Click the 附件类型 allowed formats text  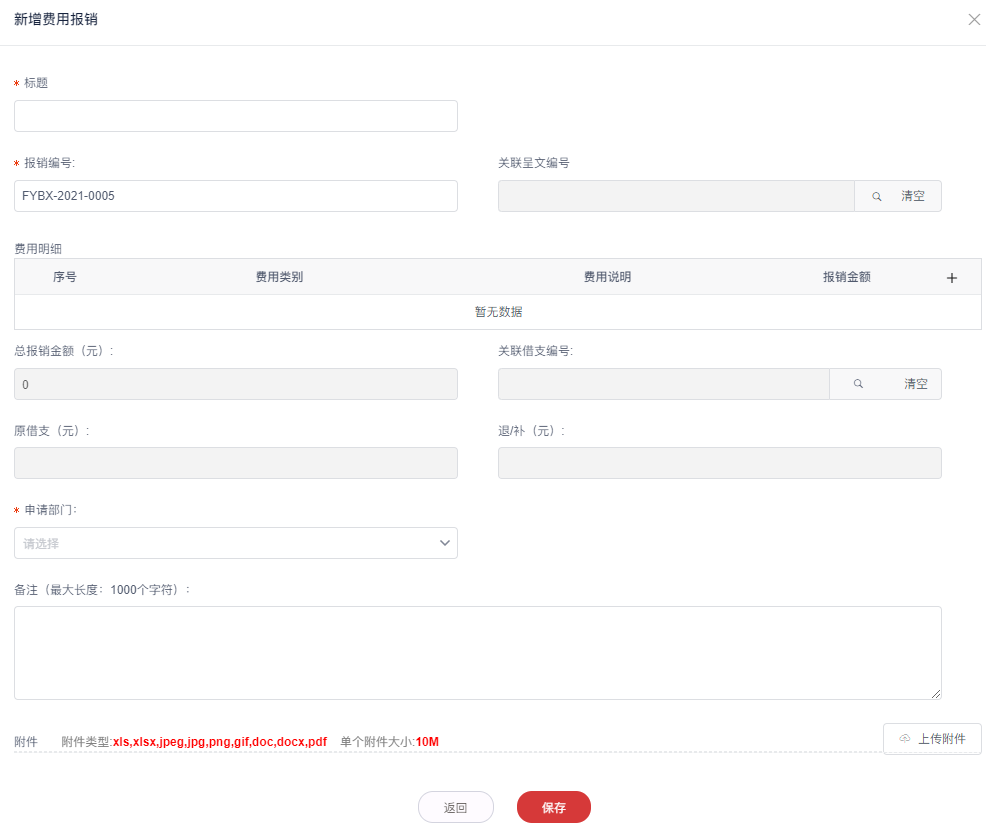[194, 742]
